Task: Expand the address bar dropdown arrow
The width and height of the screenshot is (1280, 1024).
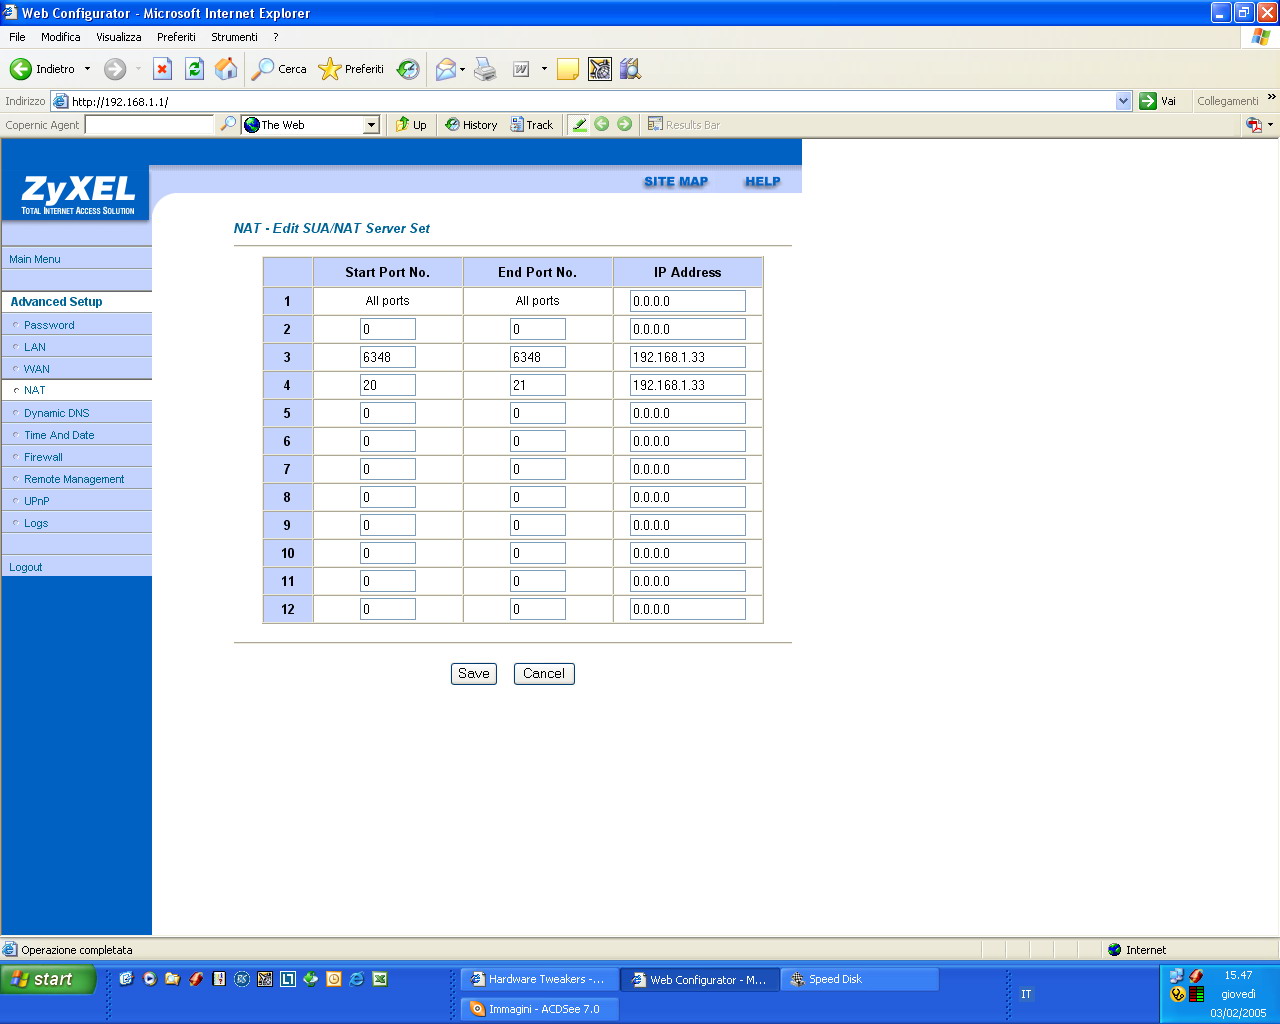Action: (x=1123, y=101)
